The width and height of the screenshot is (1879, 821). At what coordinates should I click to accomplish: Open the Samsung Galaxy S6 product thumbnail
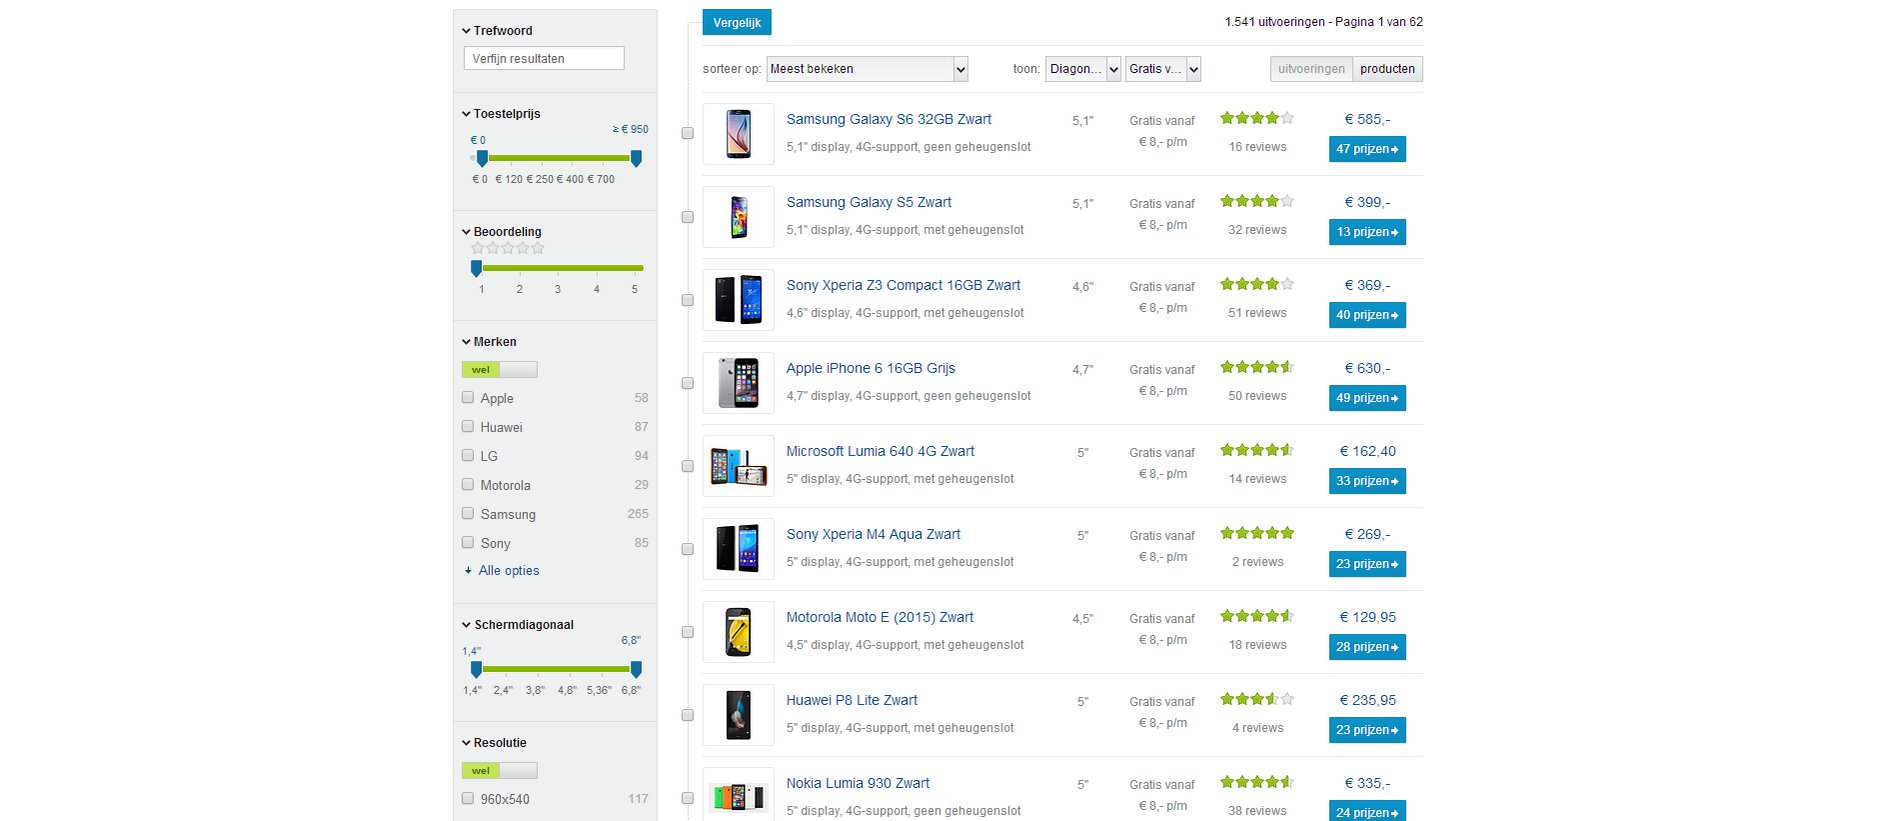738,134
